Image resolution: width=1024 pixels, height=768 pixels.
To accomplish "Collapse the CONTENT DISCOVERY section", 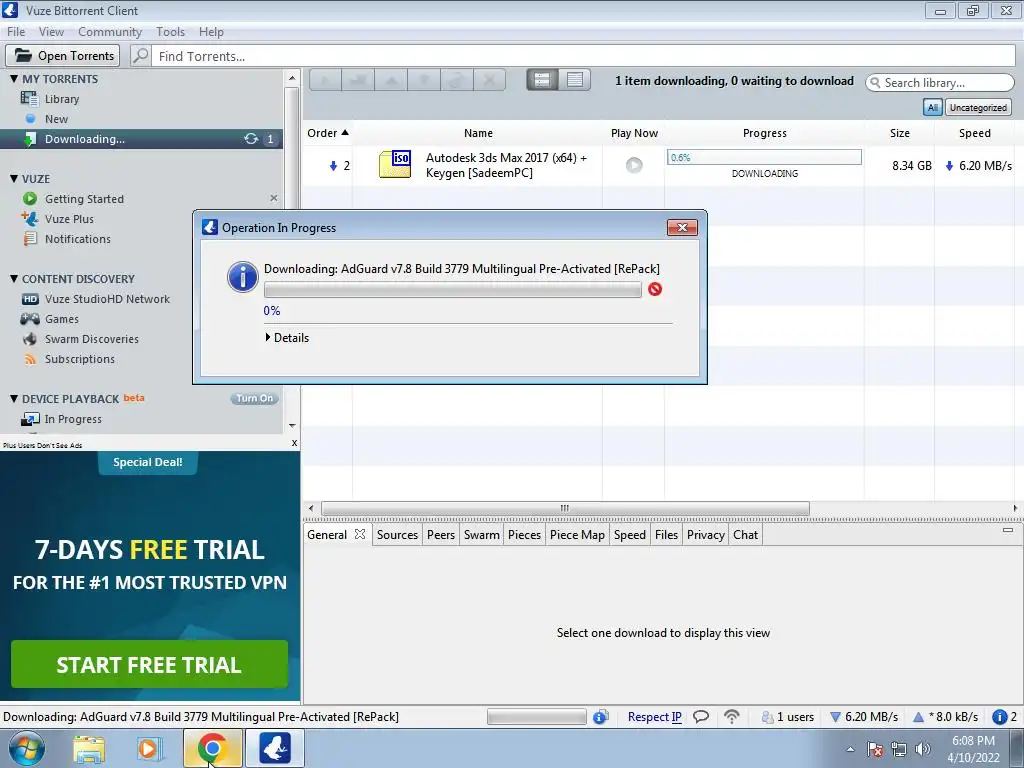I will coord(14,279).
